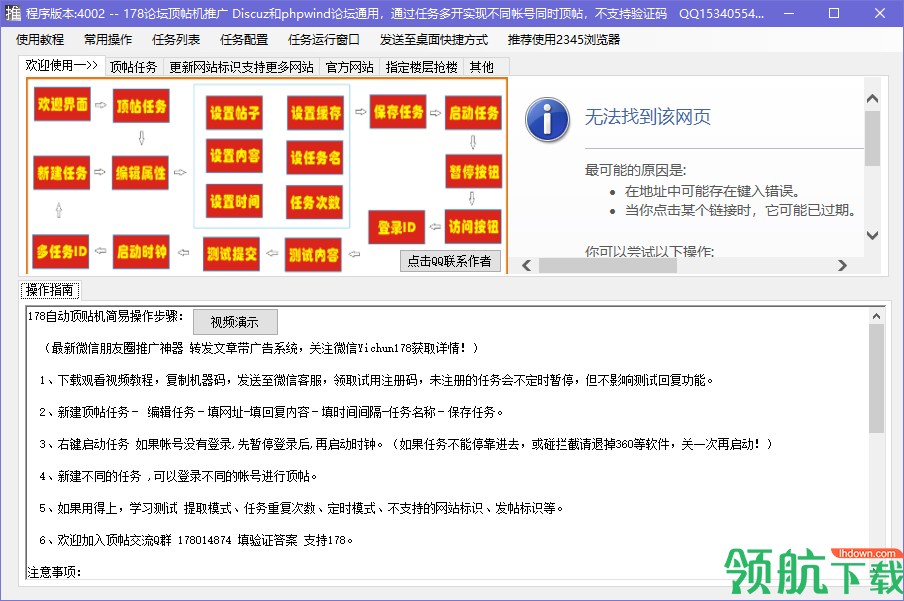
Task: Click the red 设任务名 block
Action: 315,157
